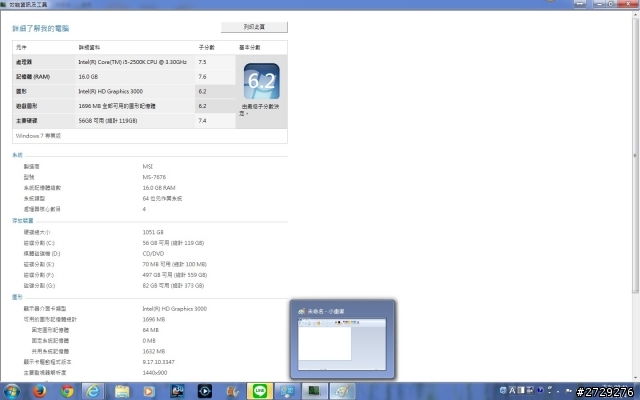Click the 82 GB free of 373 GB value
Viewport: 640px width, 400px height.
[173, 285]
